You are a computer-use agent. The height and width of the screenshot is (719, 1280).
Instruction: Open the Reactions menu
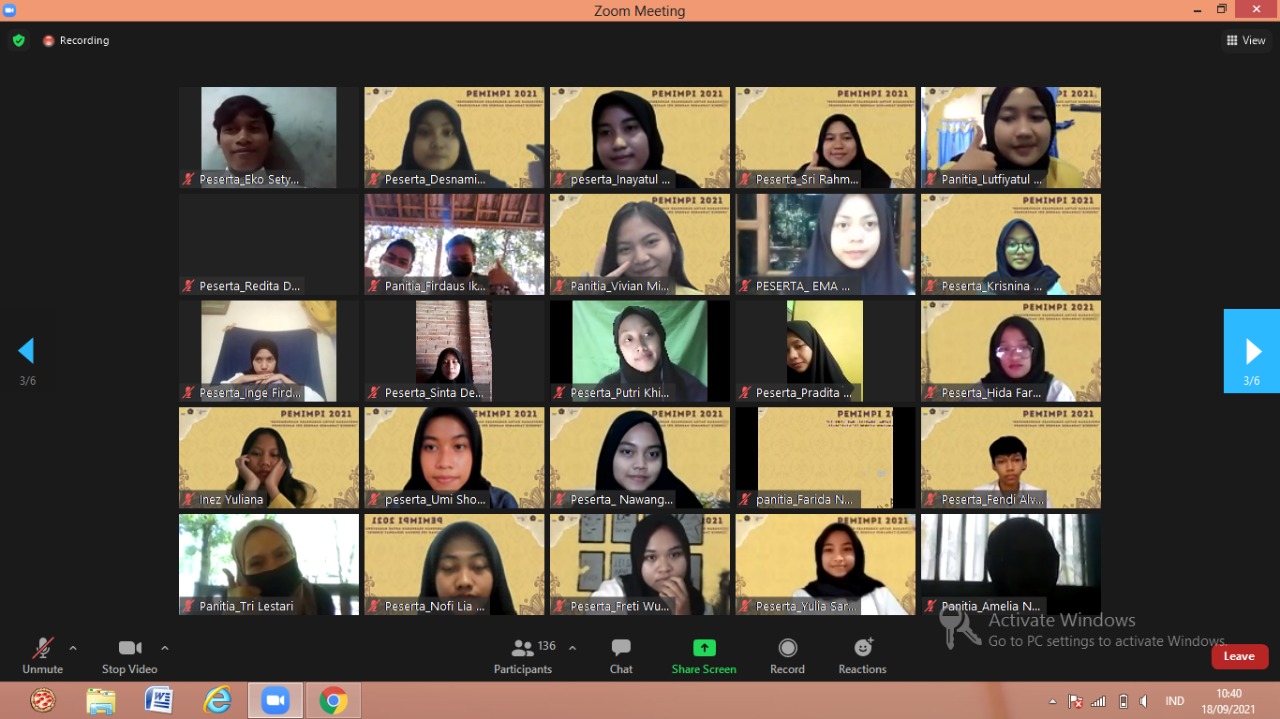tap(863, 656)
